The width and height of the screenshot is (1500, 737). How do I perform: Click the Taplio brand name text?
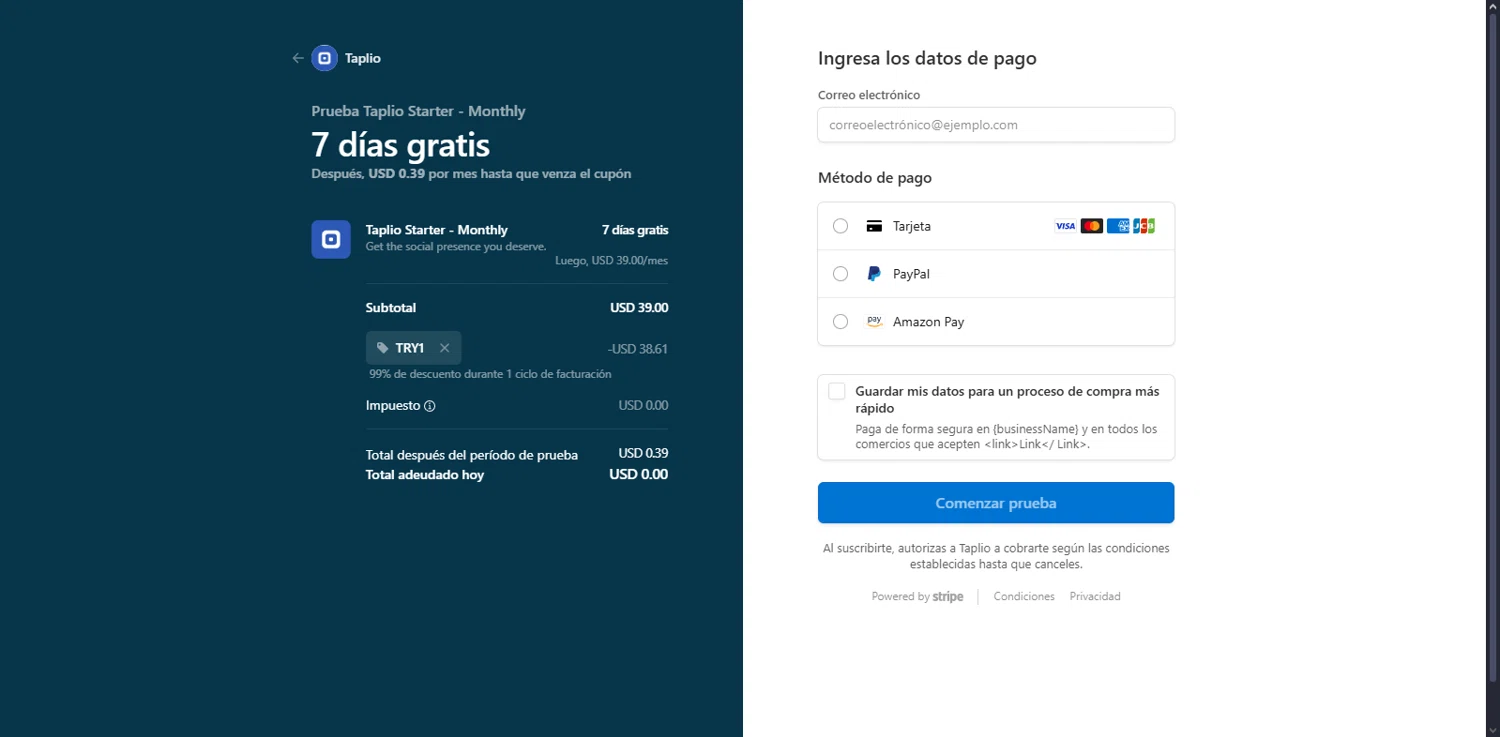click(x=363, y=58)
